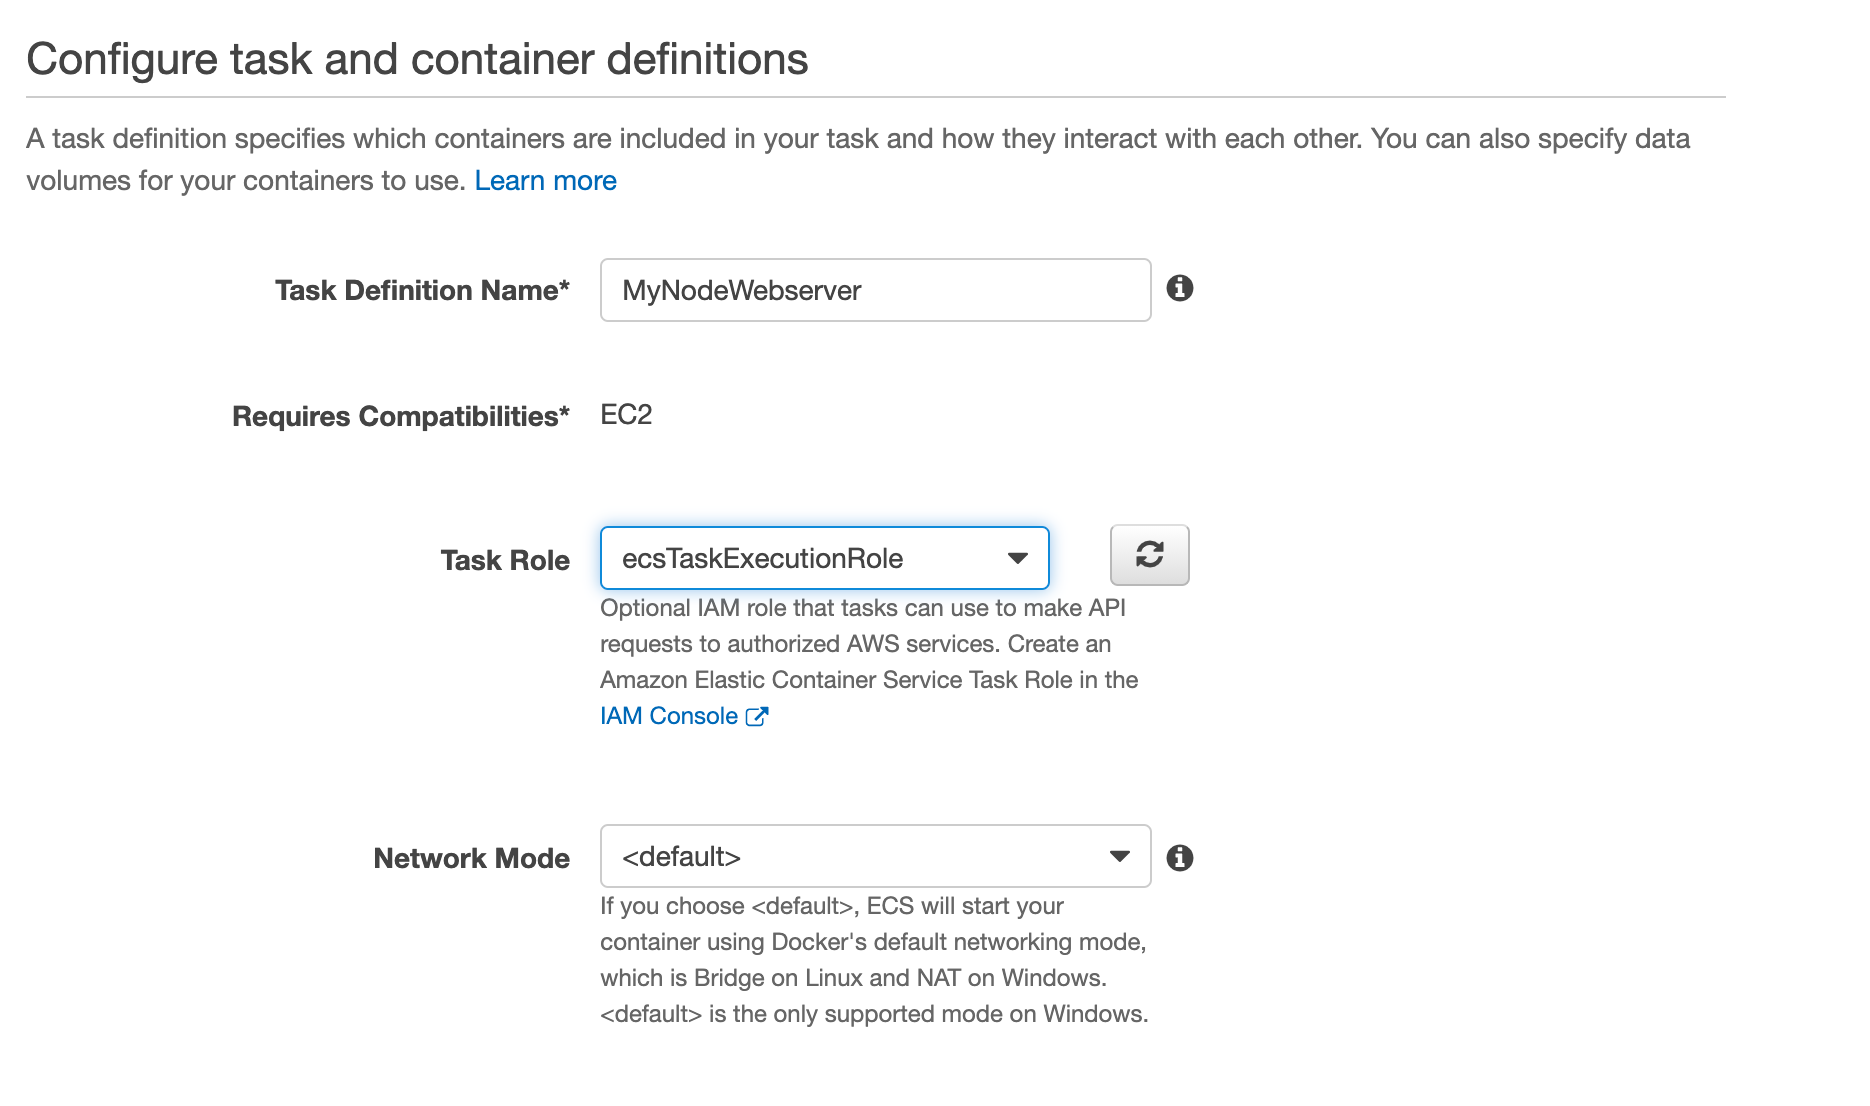Click external-link icon after IAM Console
This screenshot has width=1870, height=1106.
click(x=757, y=716)
